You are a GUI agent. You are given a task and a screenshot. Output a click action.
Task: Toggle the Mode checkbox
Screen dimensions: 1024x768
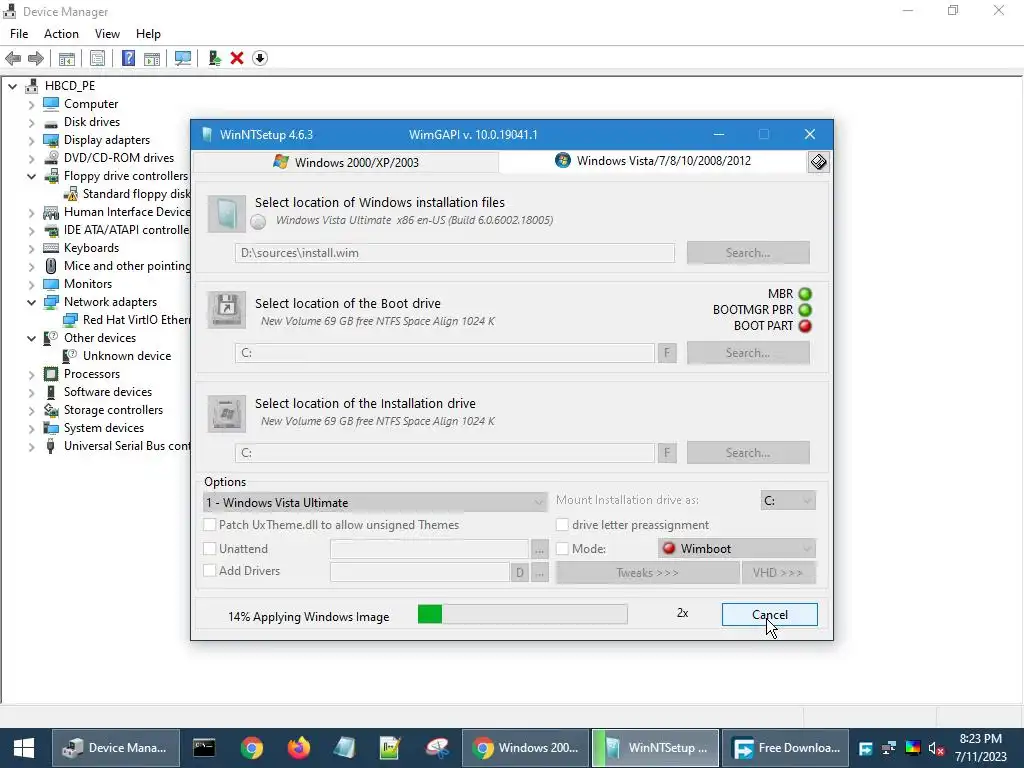[562, 549]
